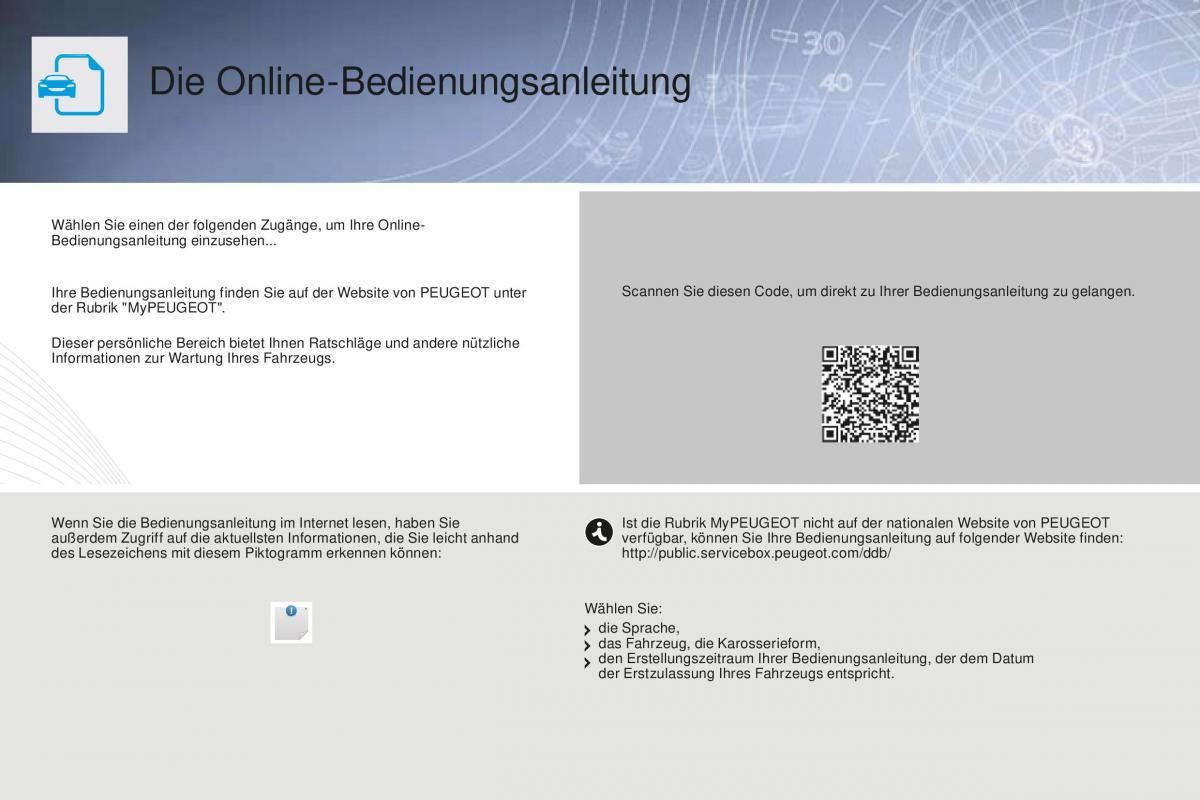
Task: Click the list item 'den Erstellungszeitraum Ihrer Bedienungsanleitung'
Action: click(816, 666)
